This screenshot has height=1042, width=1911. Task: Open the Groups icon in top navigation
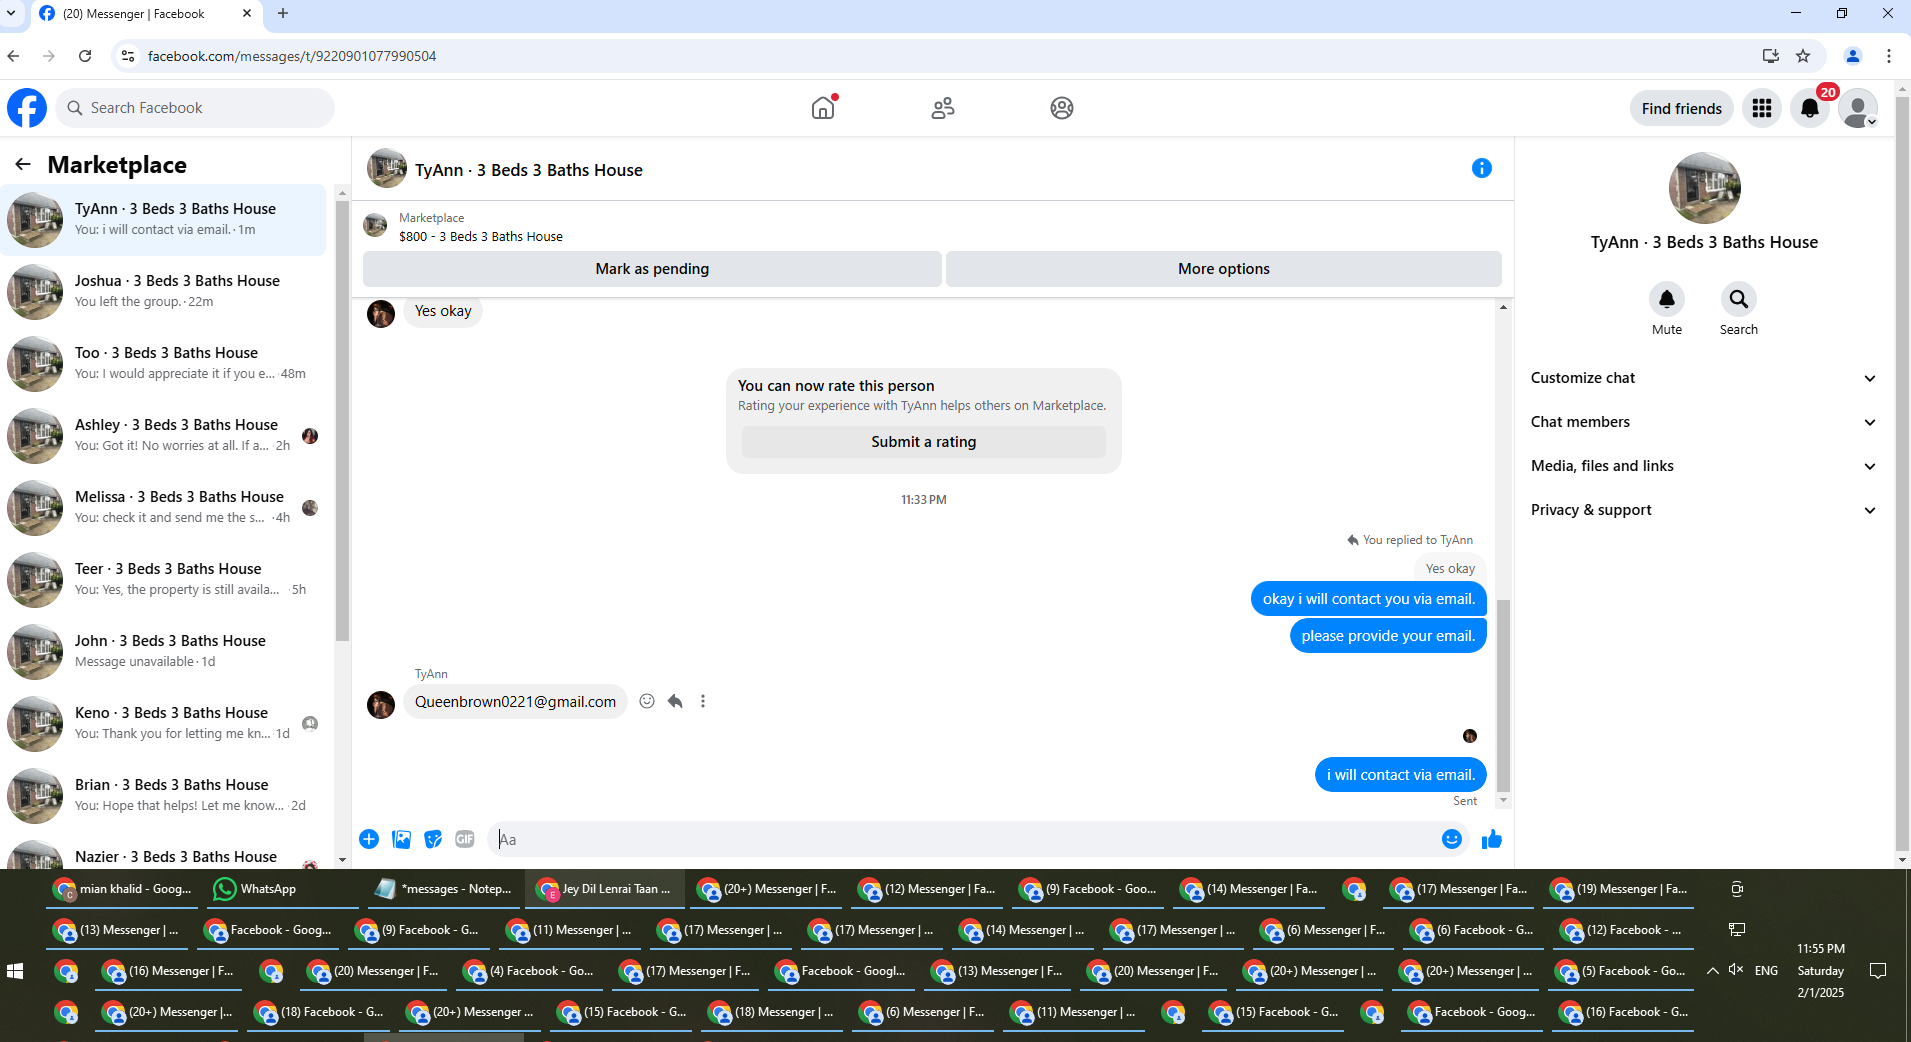[1062, 108]
